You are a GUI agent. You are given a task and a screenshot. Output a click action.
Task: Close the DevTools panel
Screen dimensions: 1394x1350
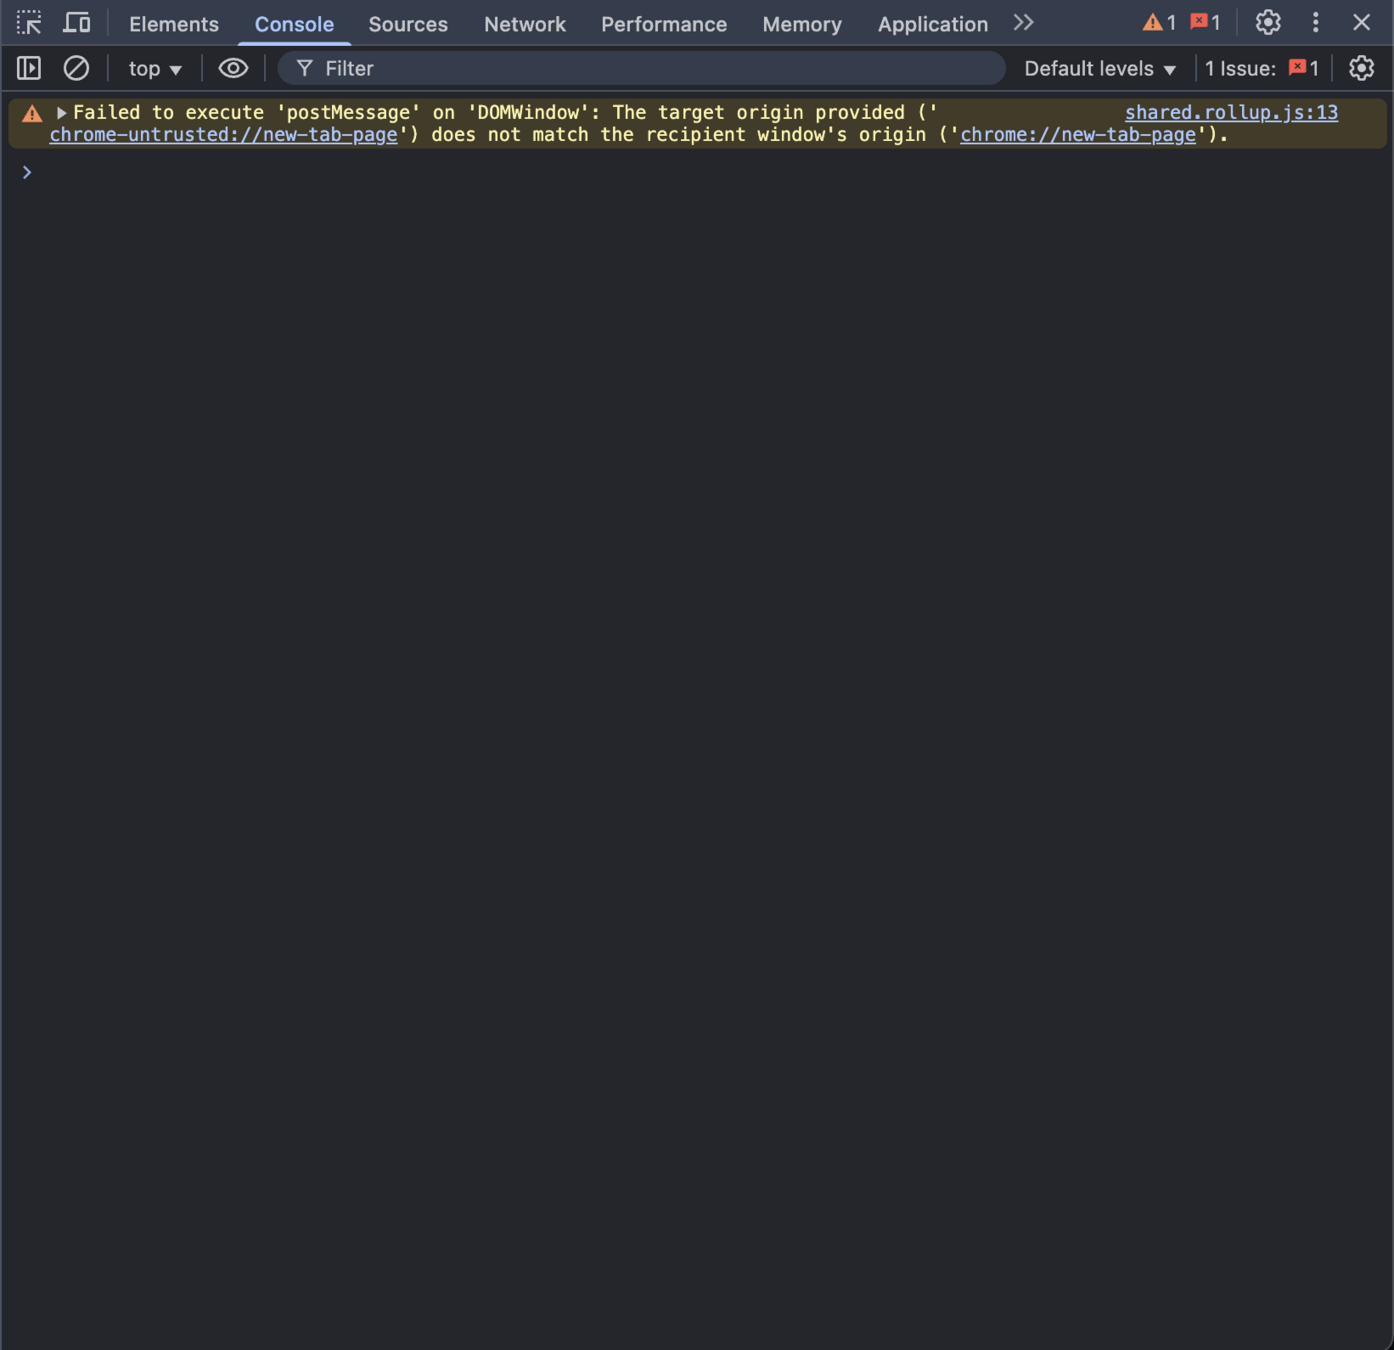[x=1361, y=22]
